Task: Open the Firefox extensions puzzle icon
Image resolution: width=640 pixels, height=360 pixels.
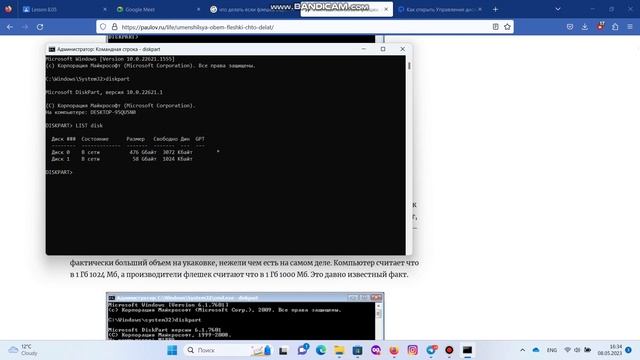Action: point(615,27)
